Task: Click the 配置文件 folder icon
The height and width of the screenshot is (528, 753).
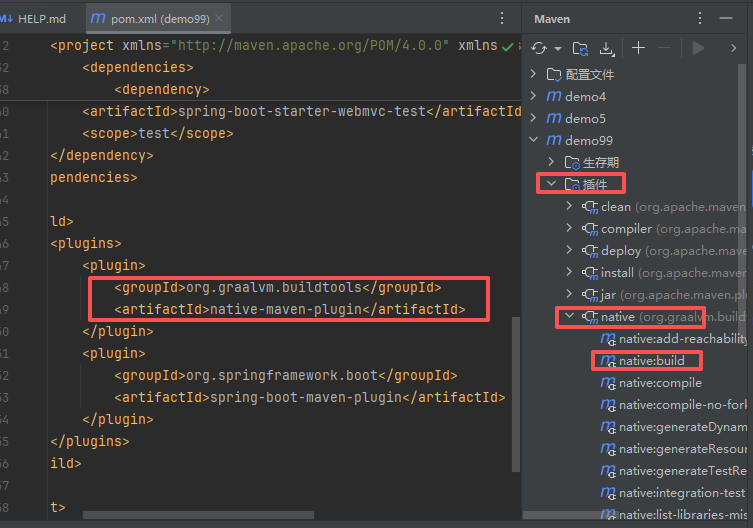Action: (x=554, y=74)
